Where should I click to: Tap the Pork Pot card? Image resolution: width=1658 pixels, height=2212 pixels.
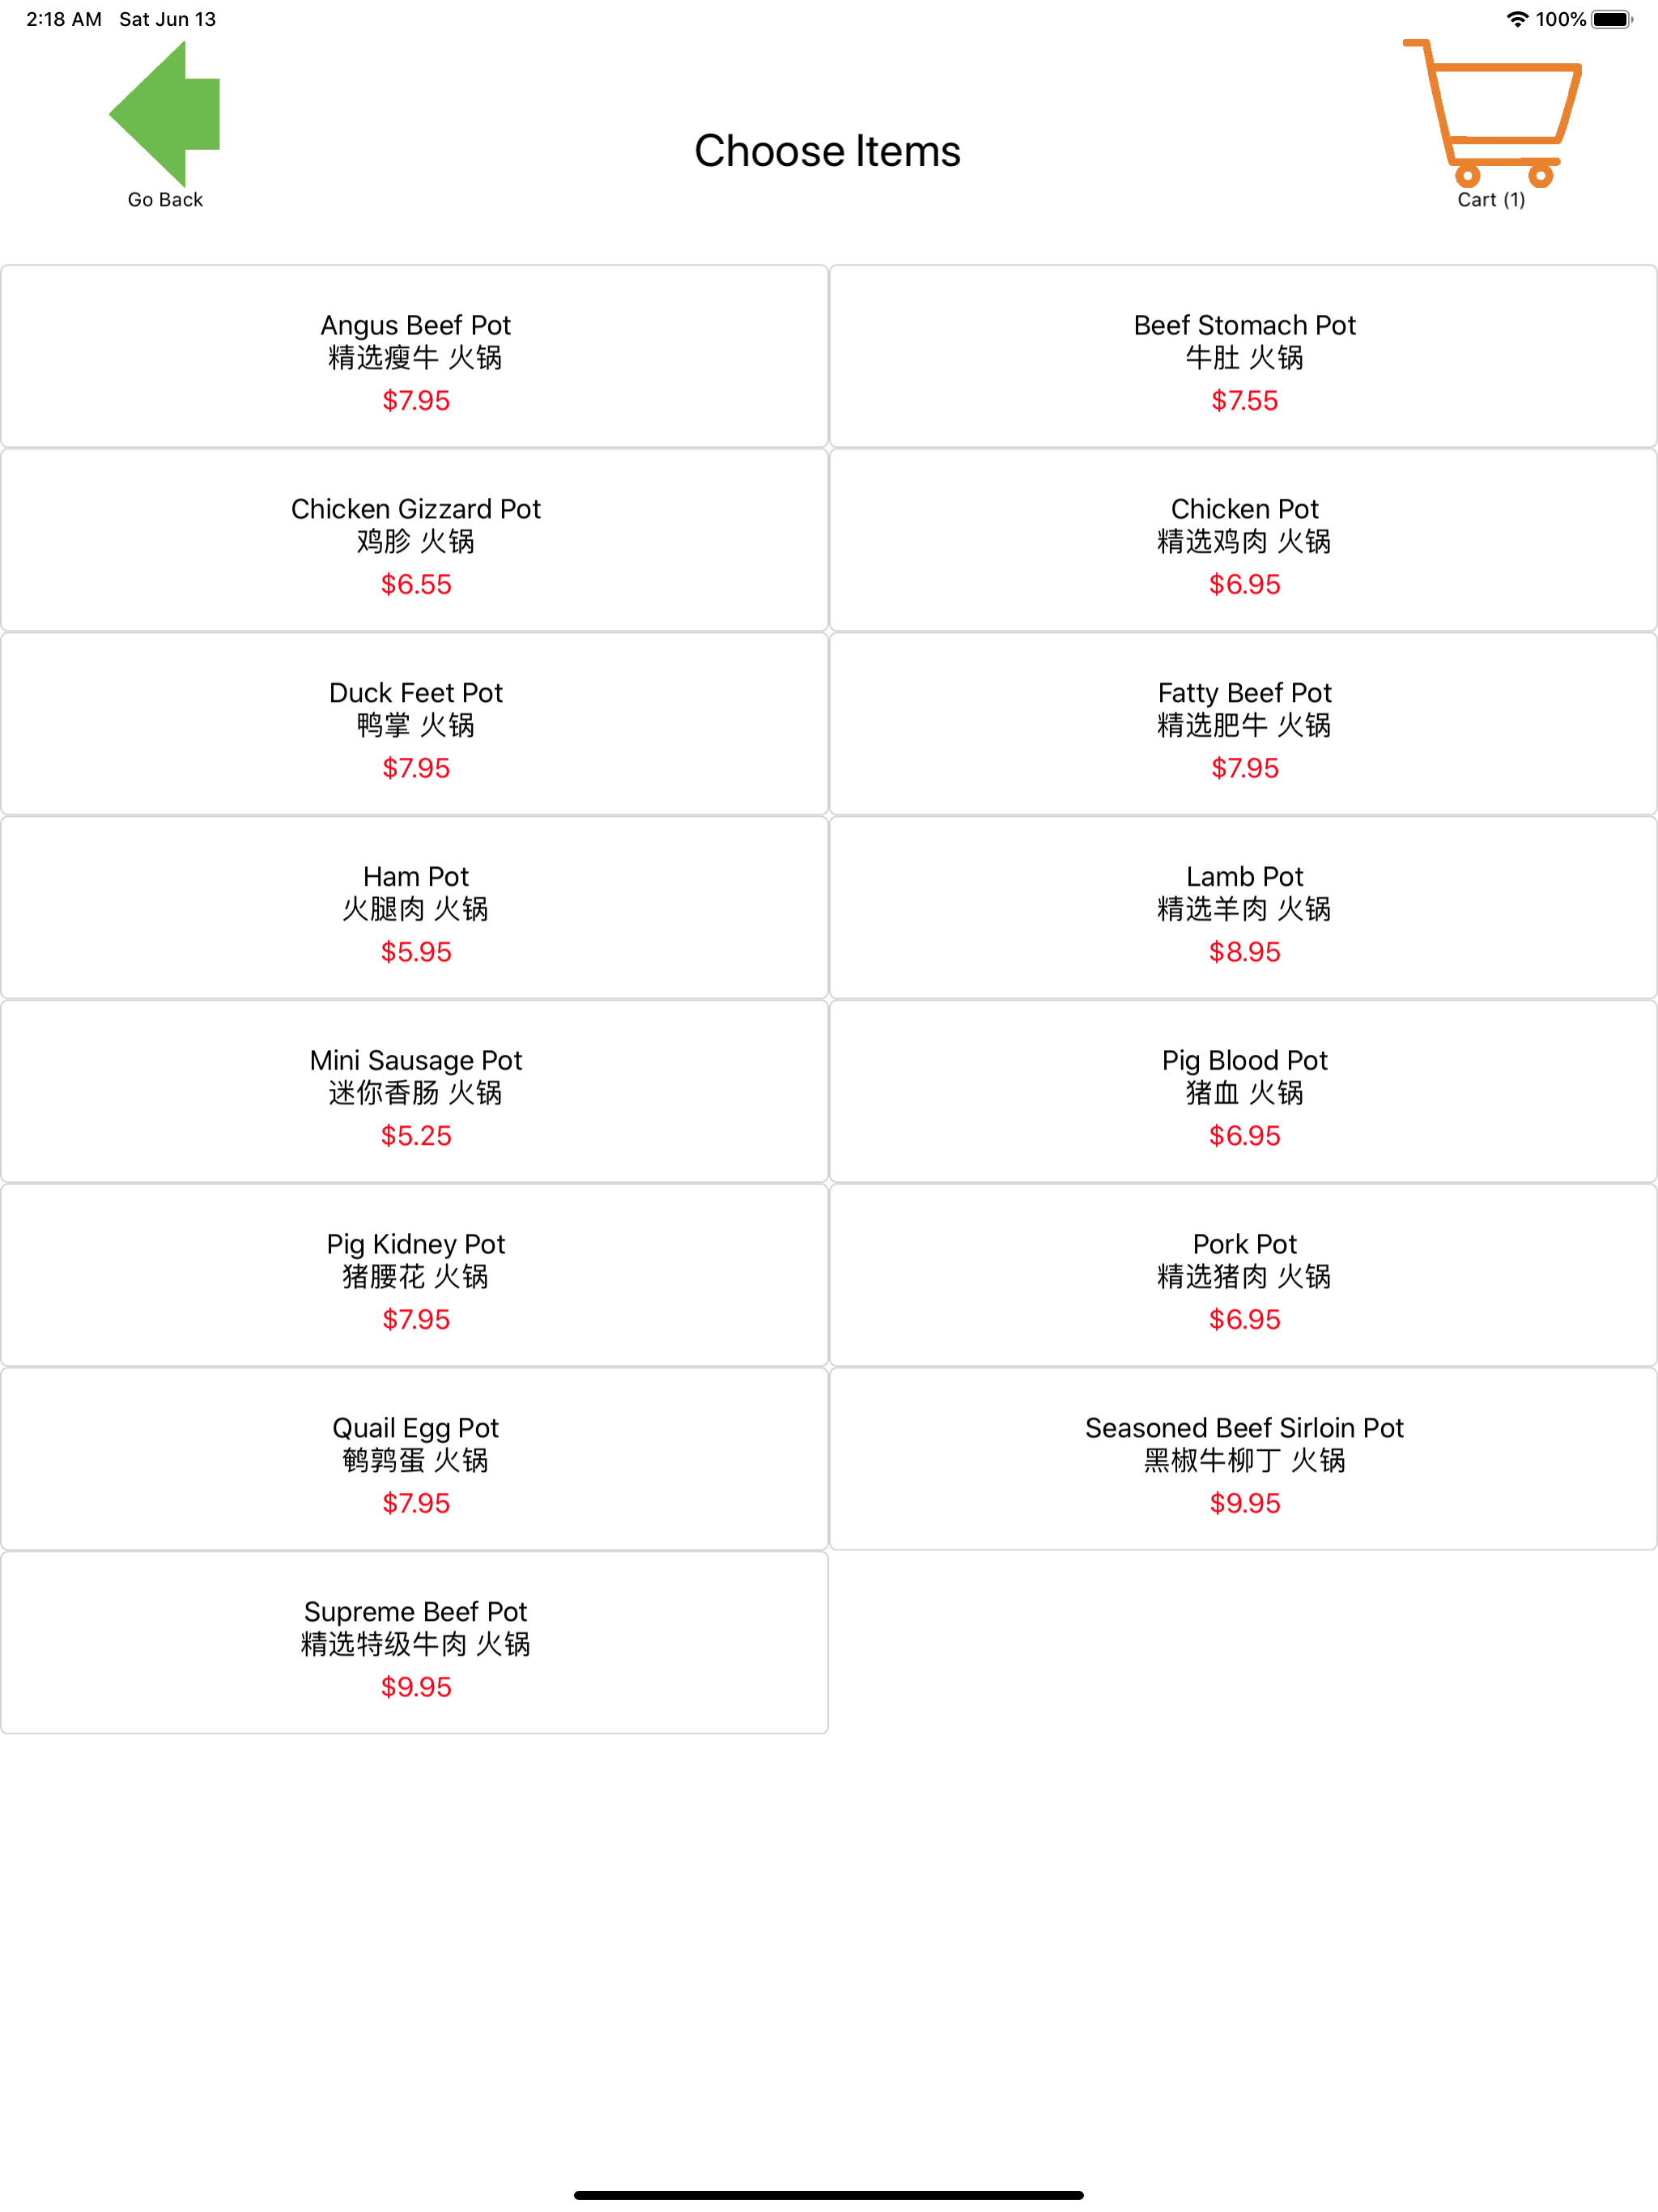1243,1276
